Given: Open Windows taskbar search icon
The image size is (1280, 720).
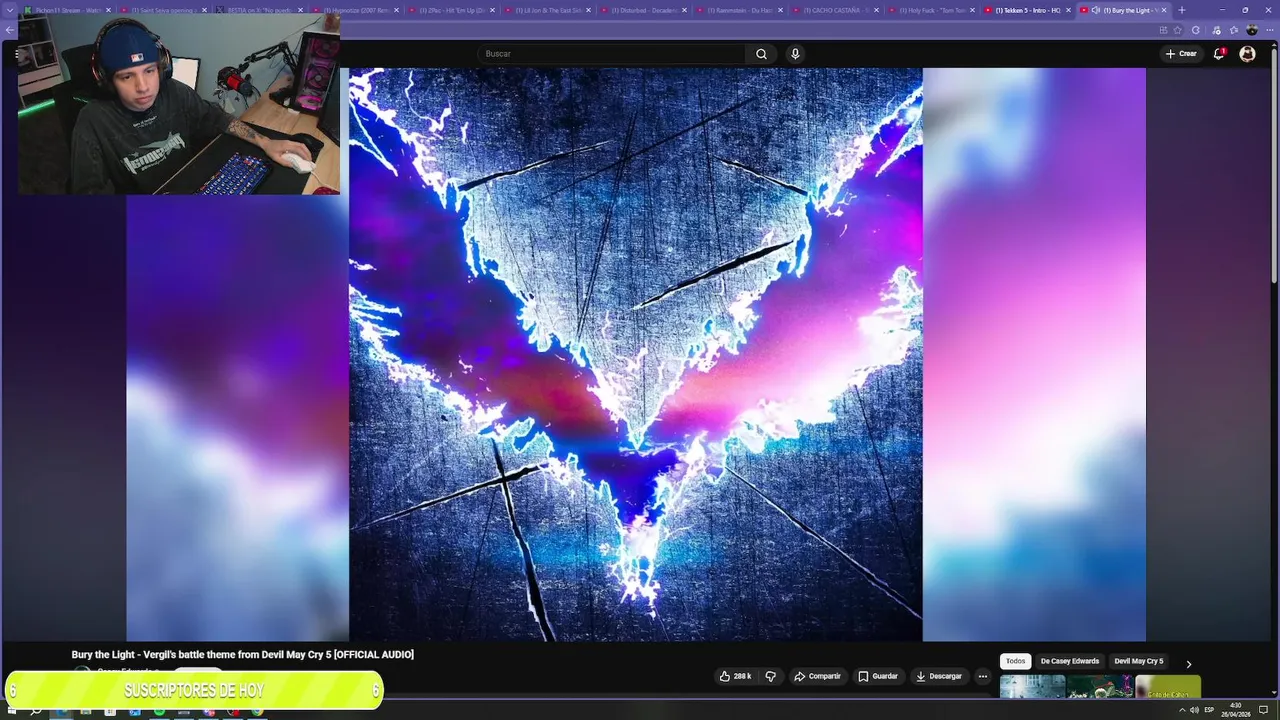Looking at the screenshot, I should [36, 711].
